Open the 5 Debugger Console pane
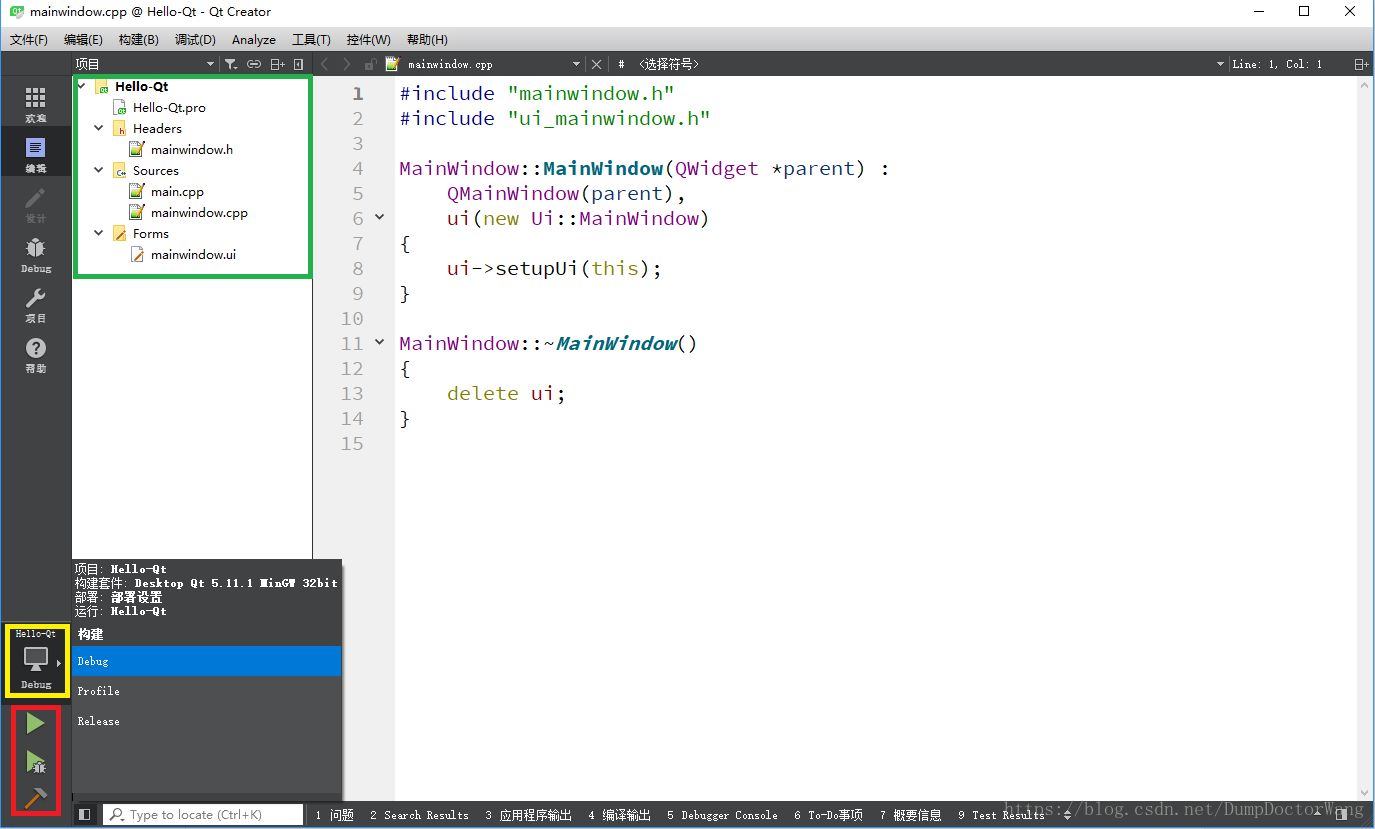Image resolution: width=1375 pixels, height=829 pixels. (722, 815)
